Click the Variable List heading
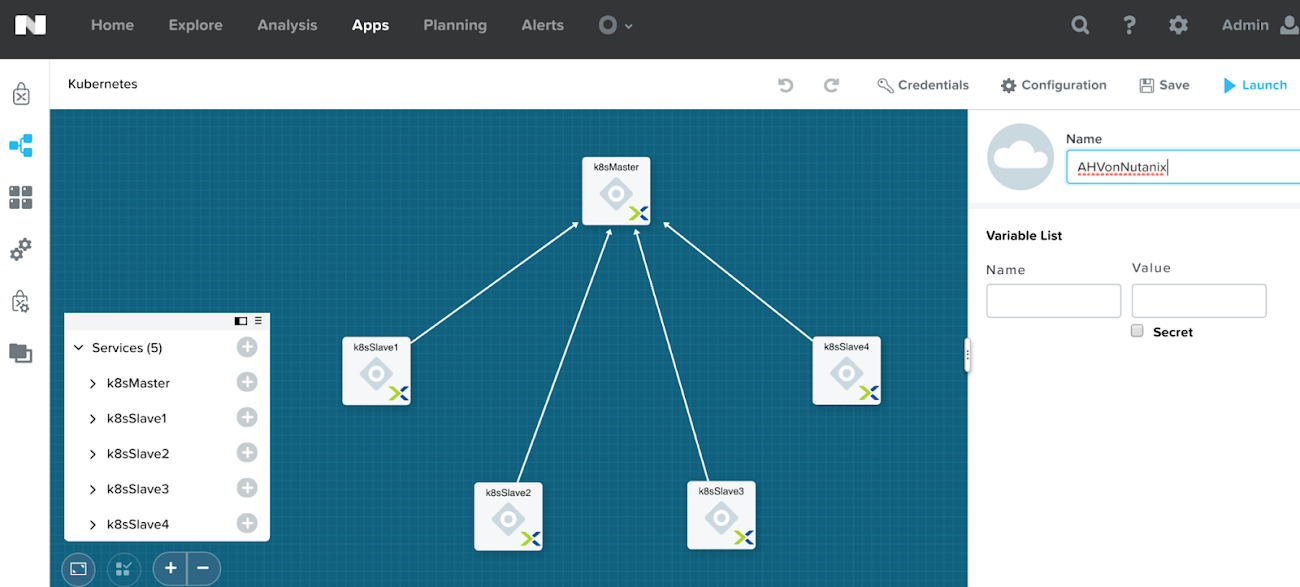The image size is (1300, 587). pos(1024,236)
